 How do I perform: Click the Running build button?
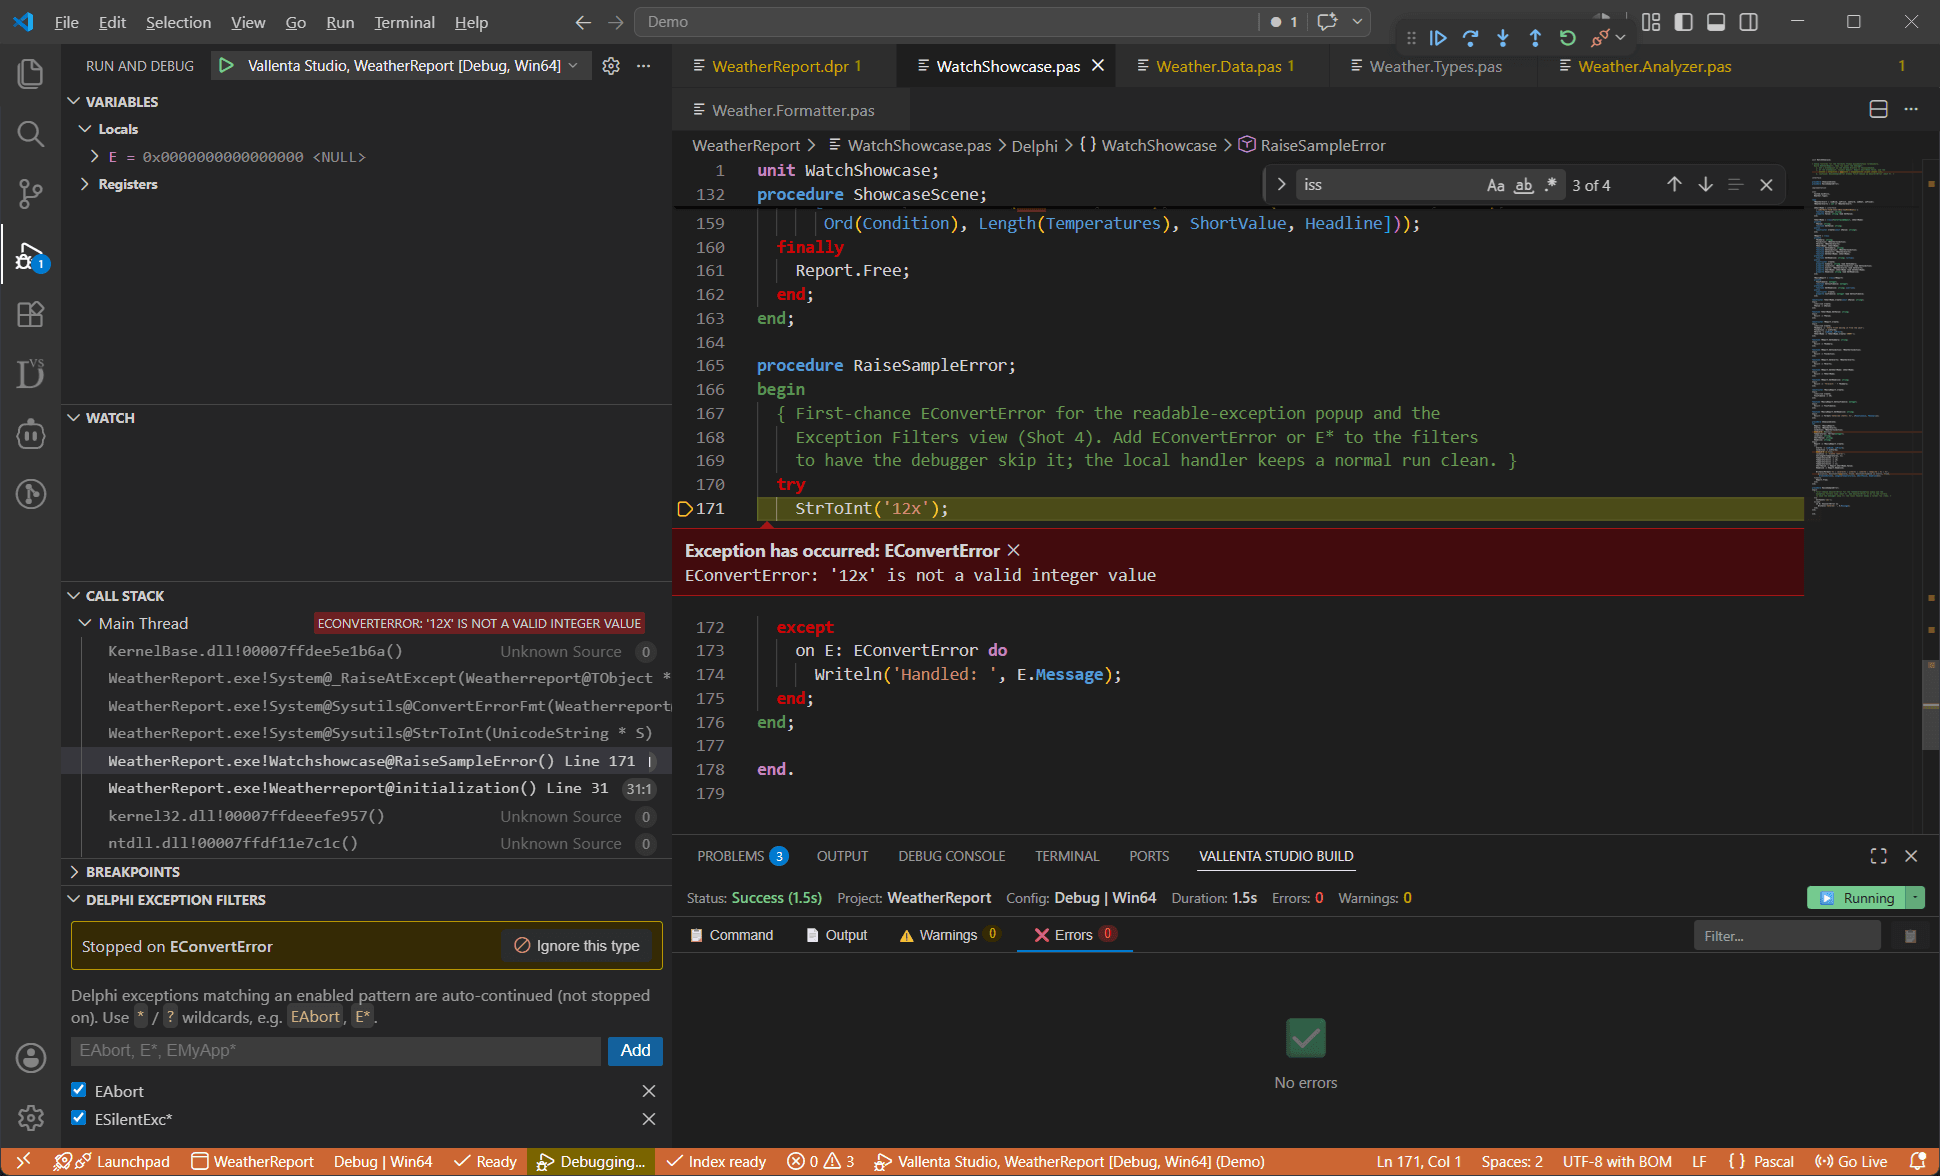click(1857, 898)
